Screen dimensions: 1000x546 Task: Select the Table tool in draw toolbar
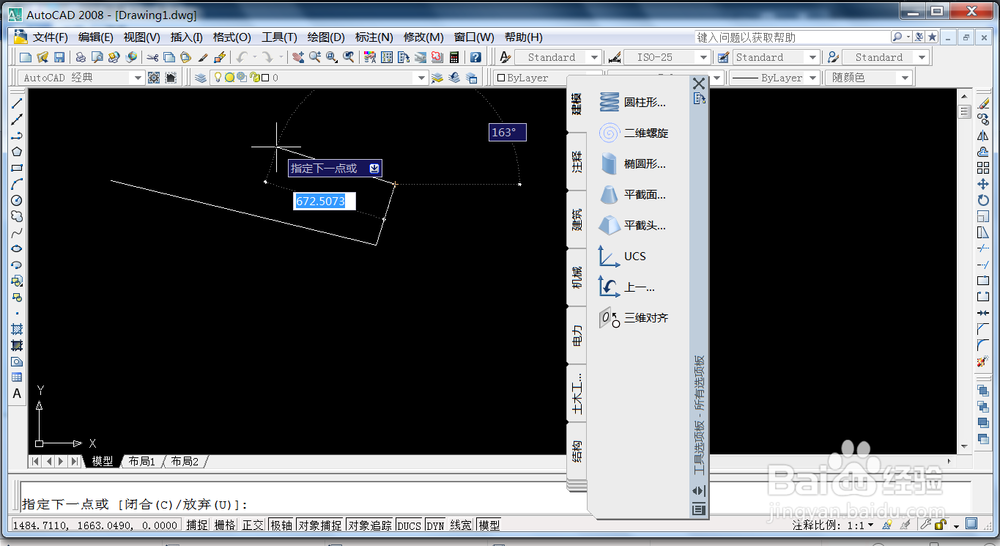[x=17, y=378]
